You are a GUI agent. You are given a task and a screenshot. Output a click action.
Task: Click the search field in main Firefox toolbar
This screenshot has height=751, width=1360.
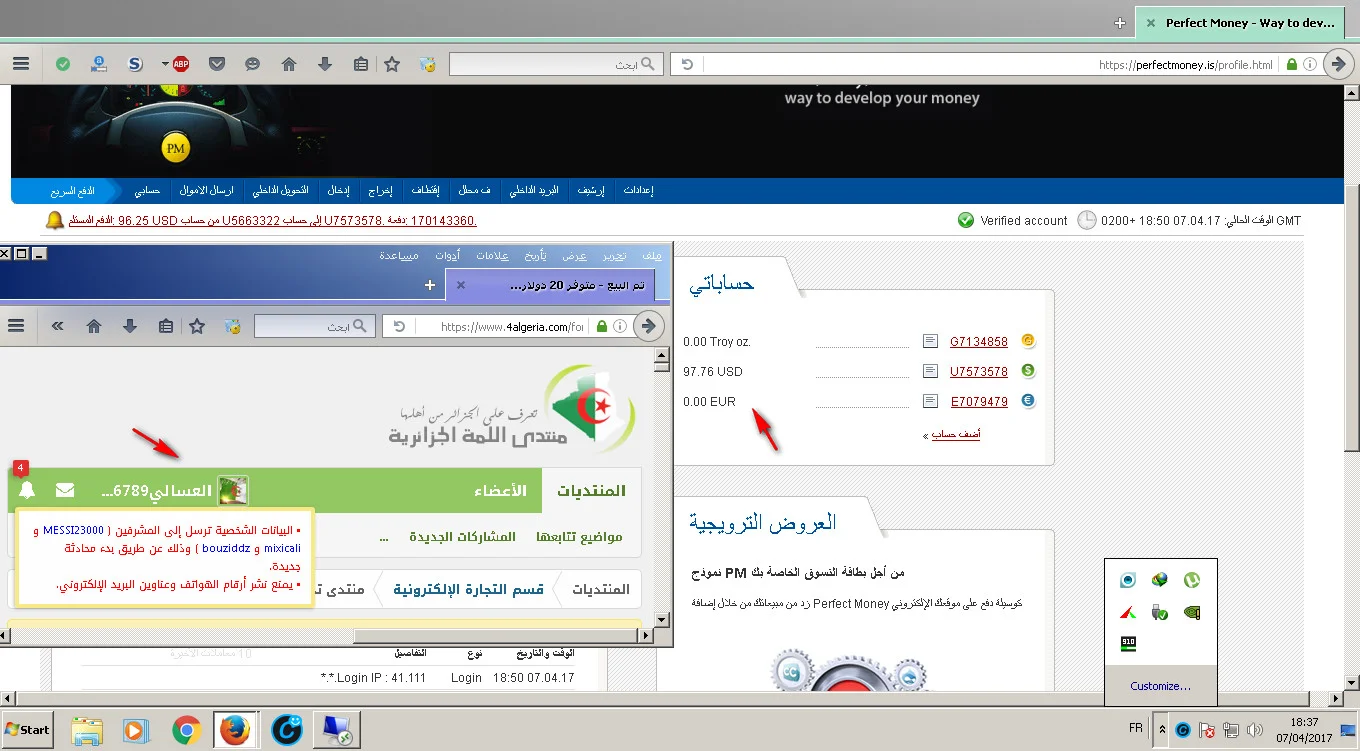click(545, 64)
